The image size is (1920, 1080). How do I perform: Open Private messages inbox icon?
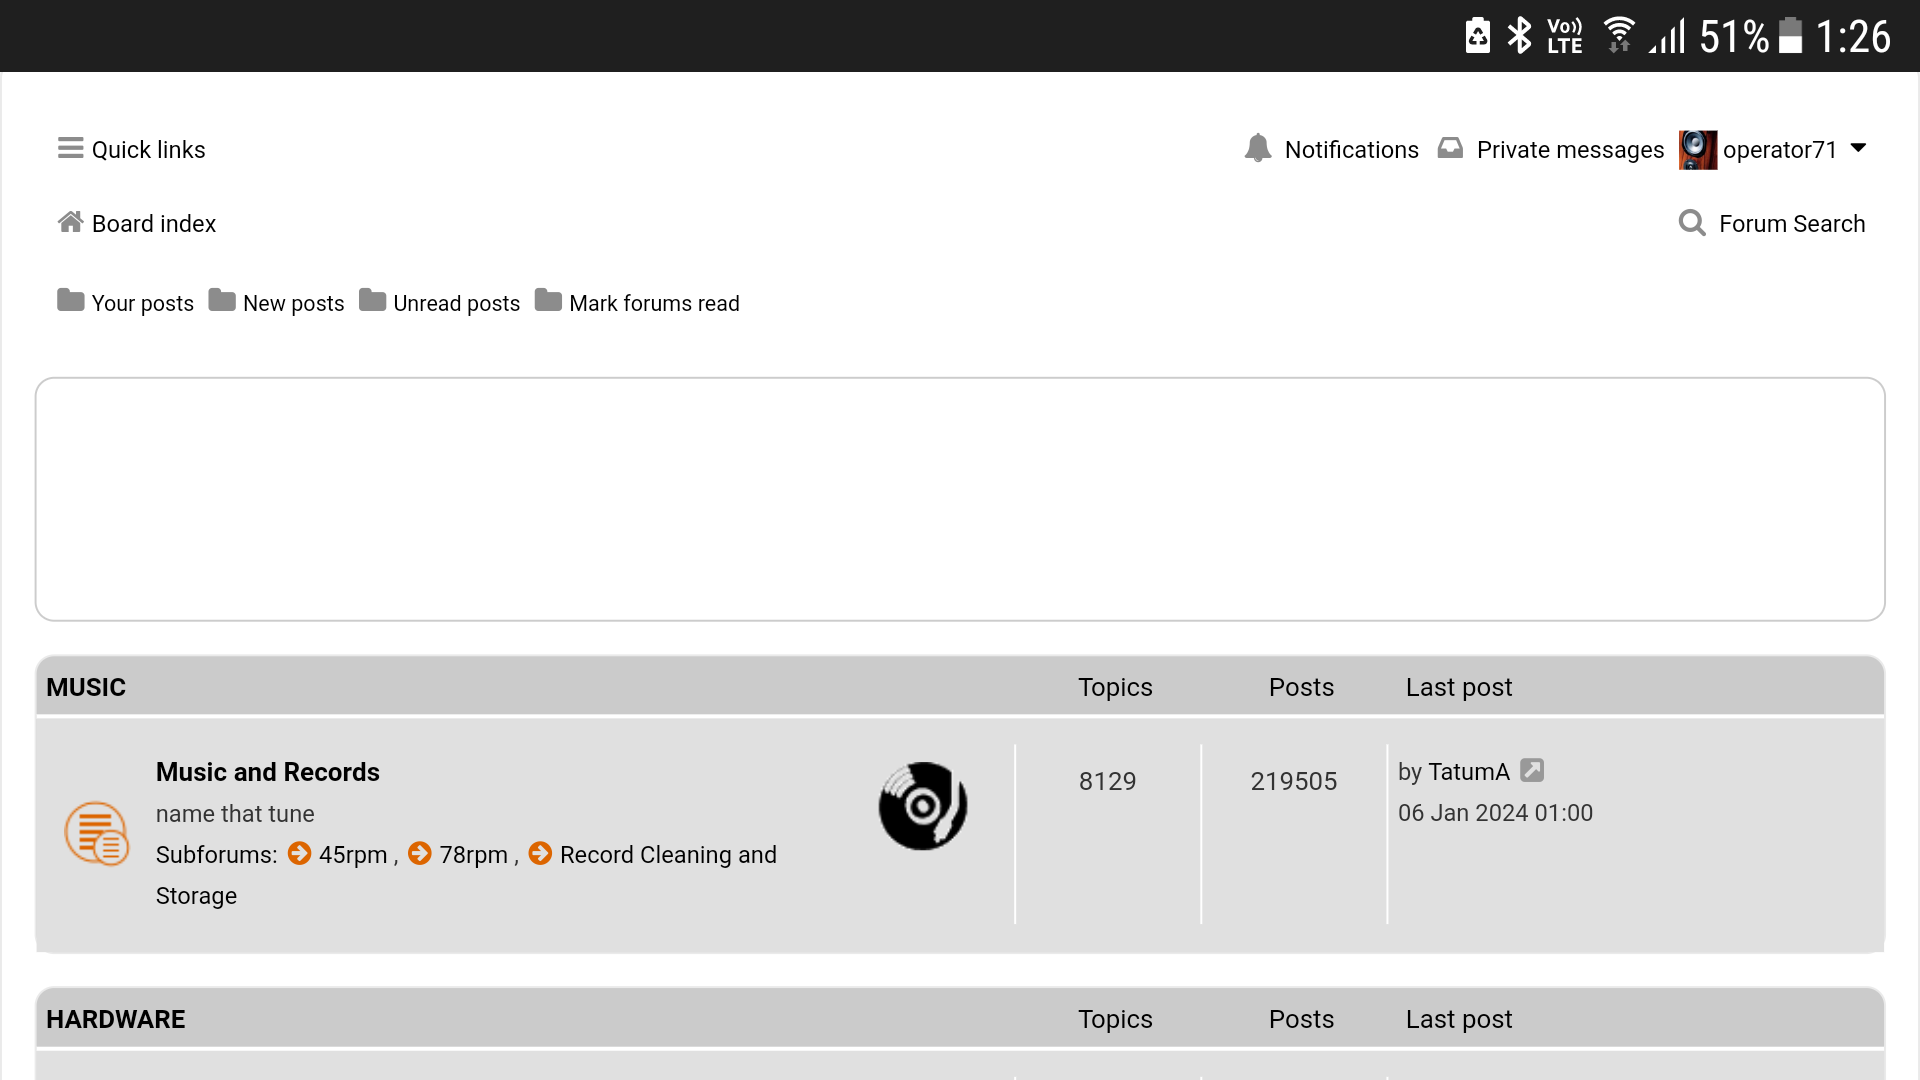click(1450, 149)
